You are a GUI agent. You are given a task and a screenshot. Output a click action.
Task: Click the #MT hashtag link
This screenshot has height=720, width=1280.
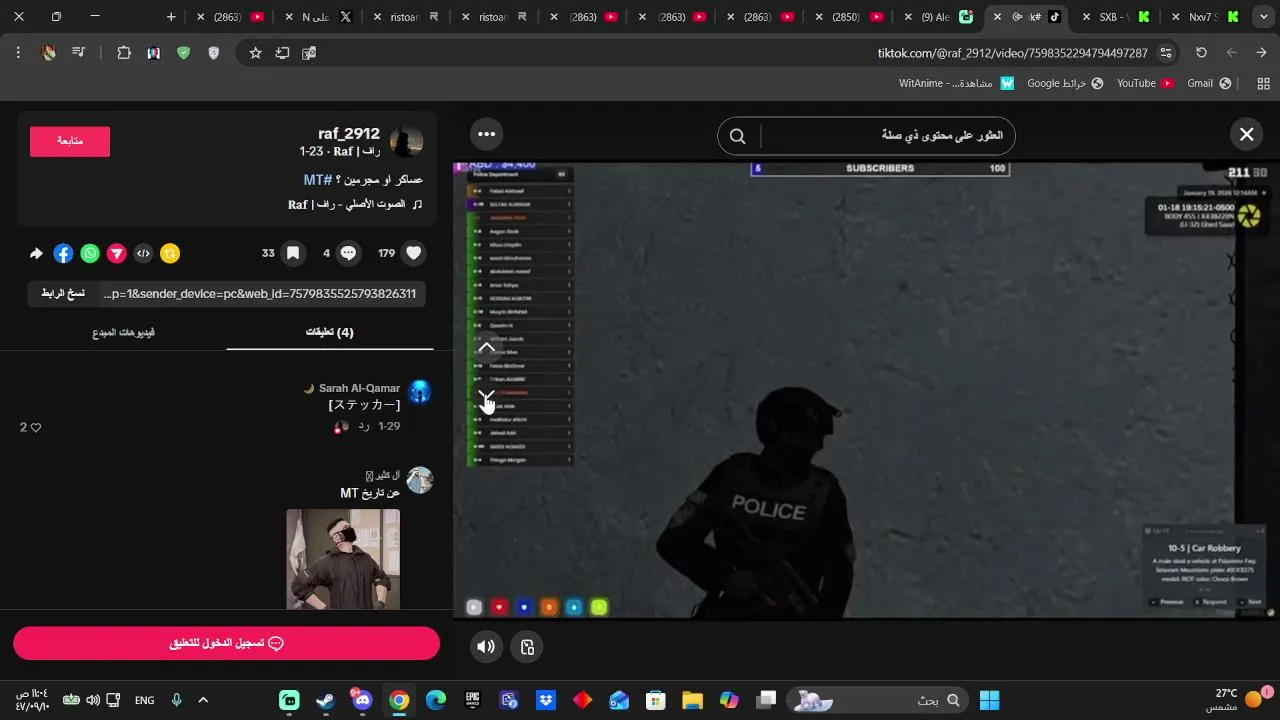click(318, 179)
